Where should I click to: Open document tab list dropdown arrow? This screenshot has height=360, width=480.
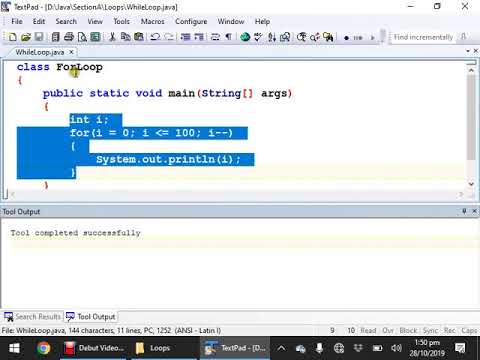click(x=468, y=51)
